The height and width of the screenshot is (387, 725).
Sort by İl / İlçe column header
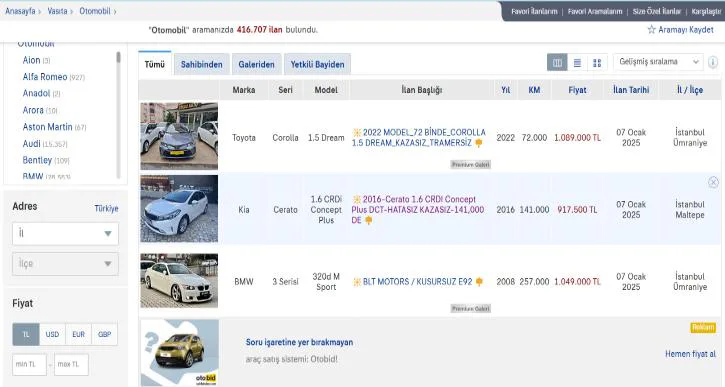[x=690, y=90]
